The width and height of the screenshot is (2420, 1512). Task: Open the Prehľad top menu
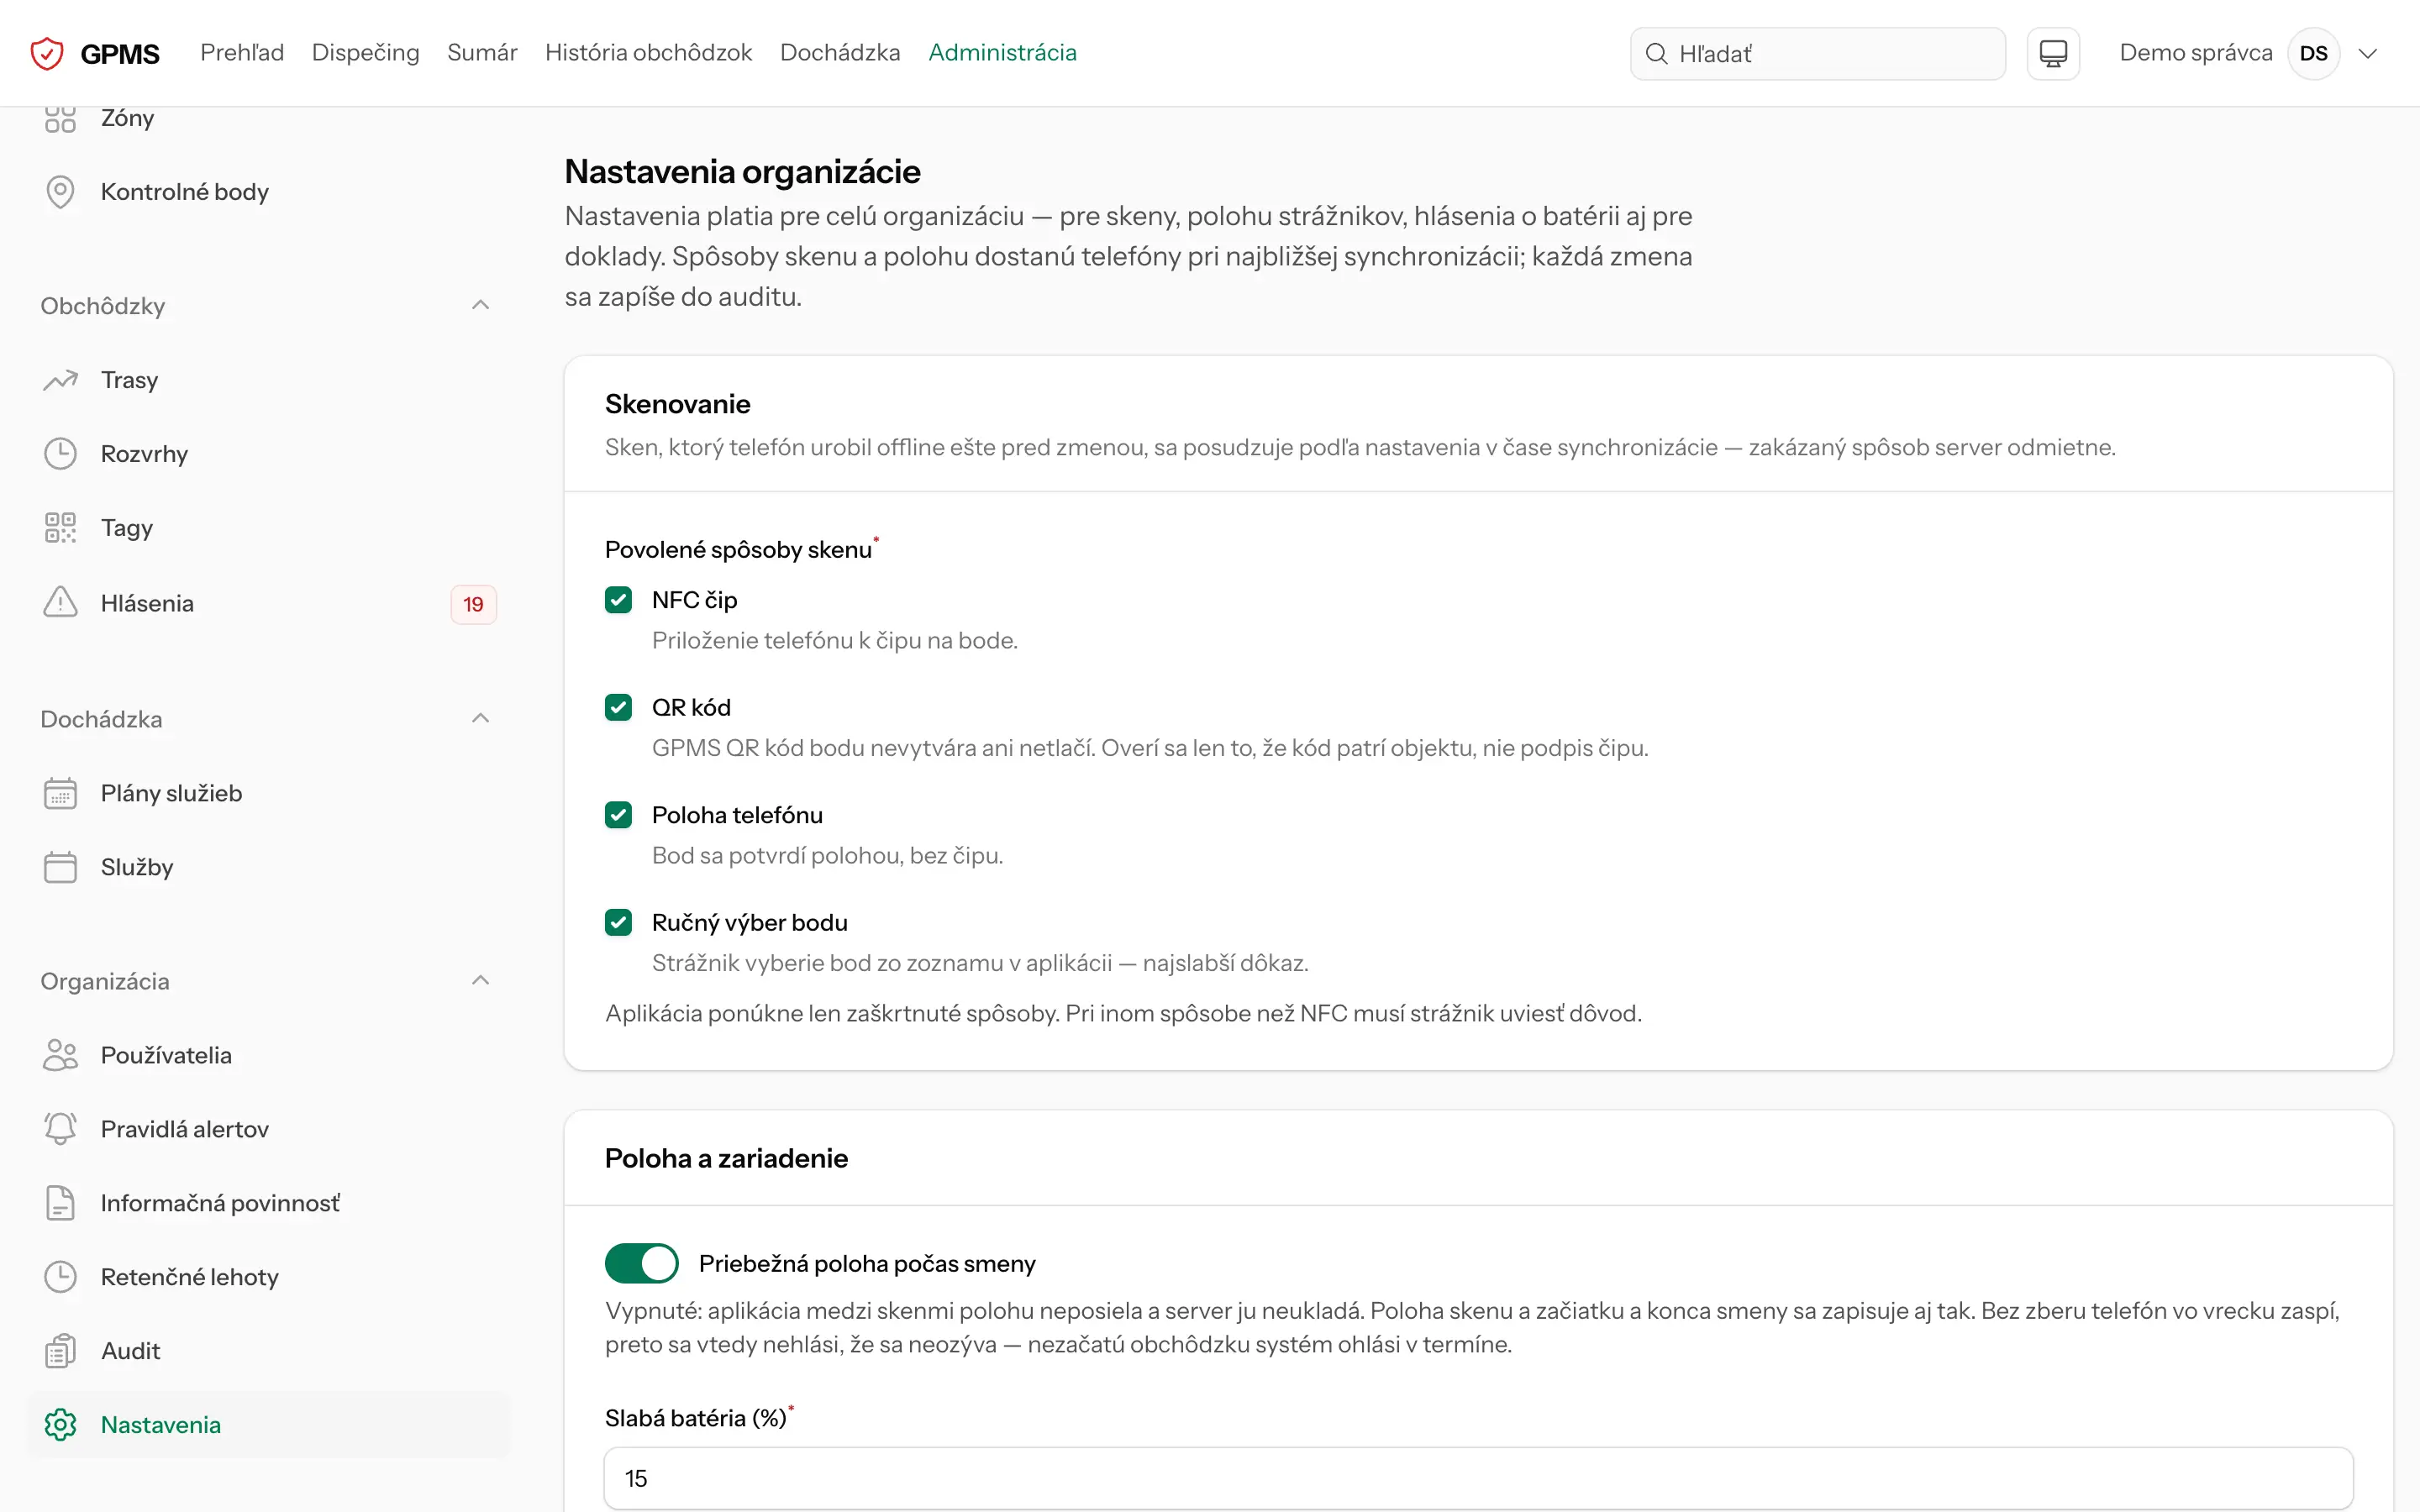[x=242, y=53]
